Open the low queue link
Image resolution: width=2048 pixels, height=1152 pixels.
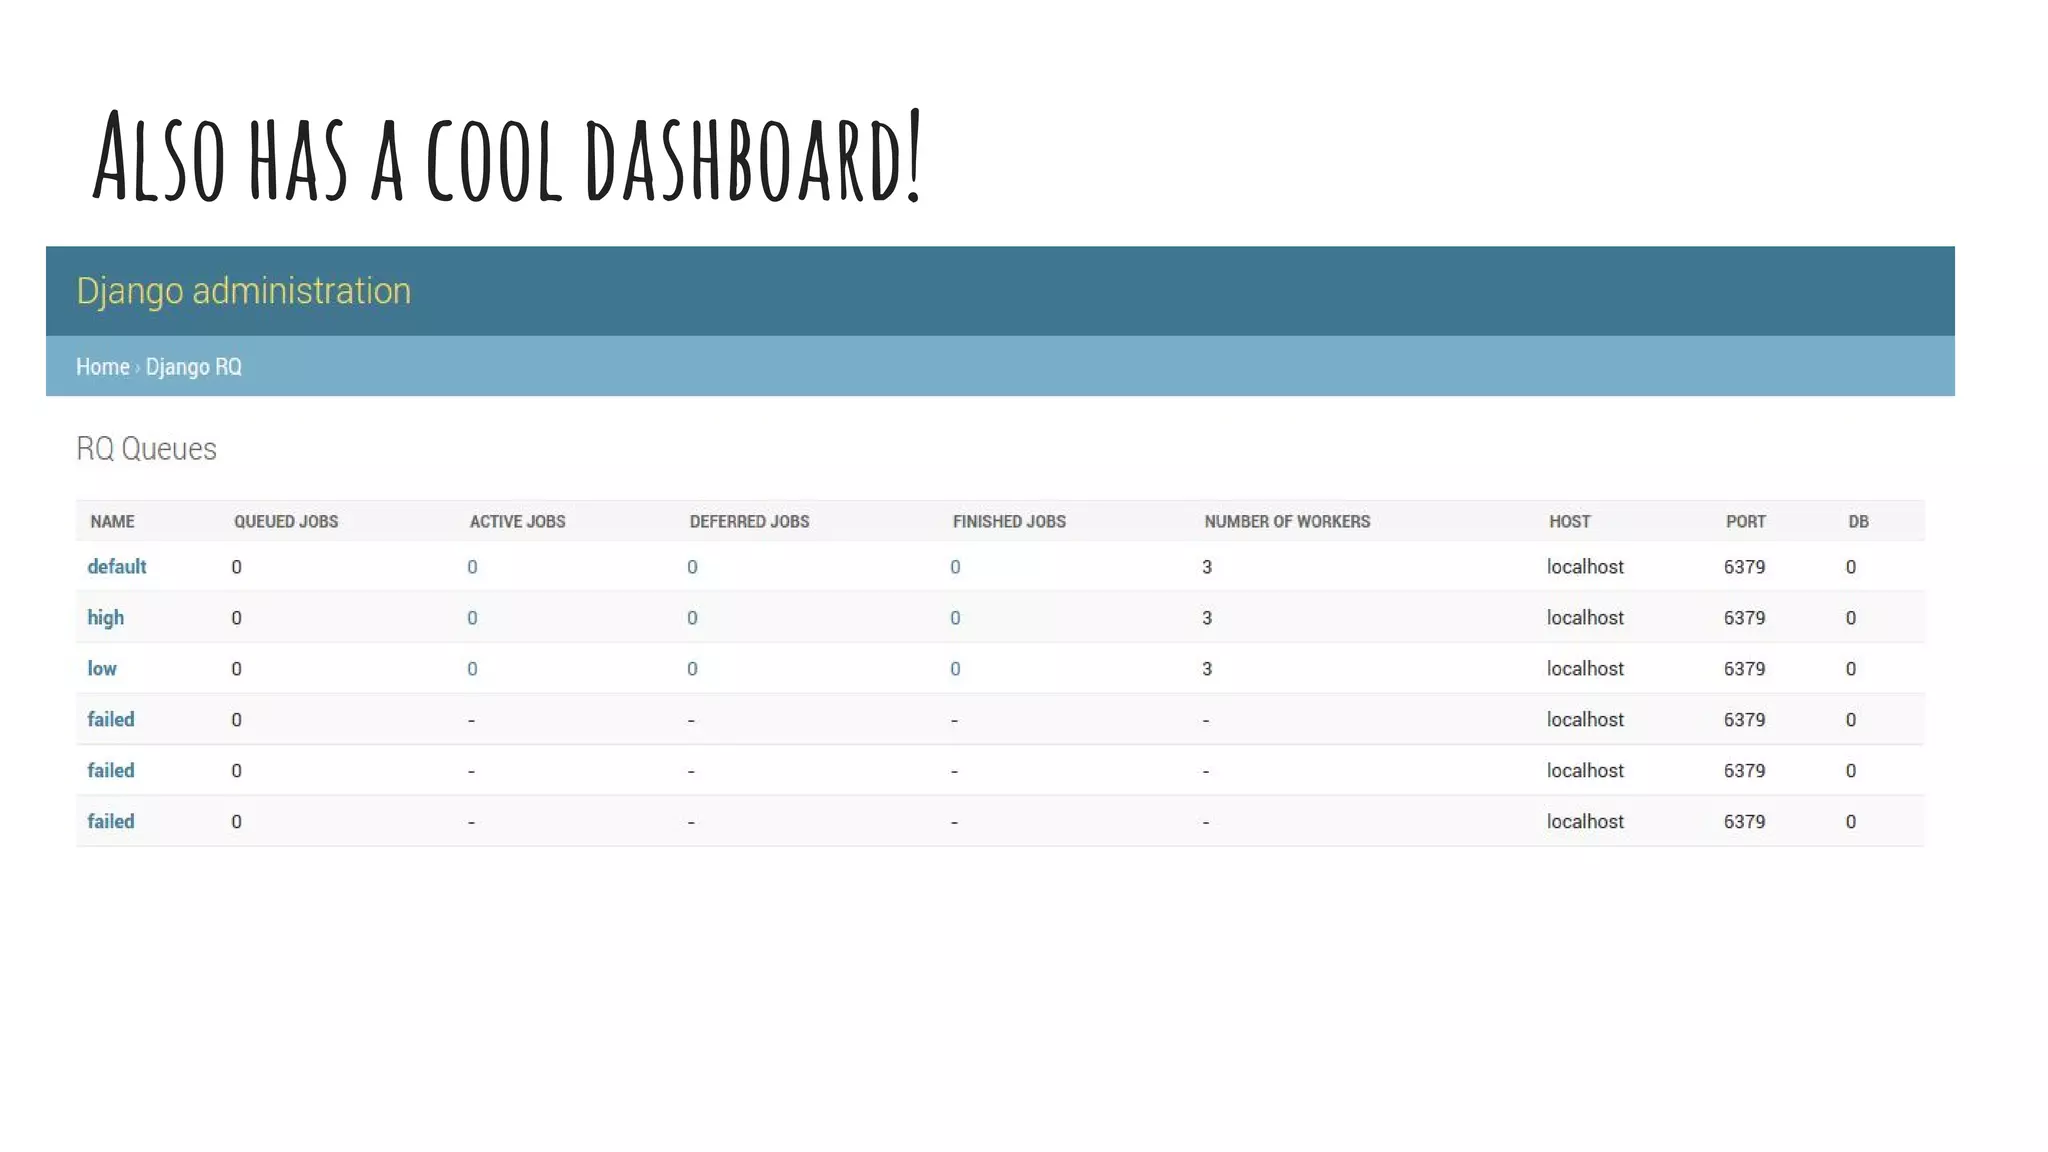pyautogui.click(x=101, y=668)
